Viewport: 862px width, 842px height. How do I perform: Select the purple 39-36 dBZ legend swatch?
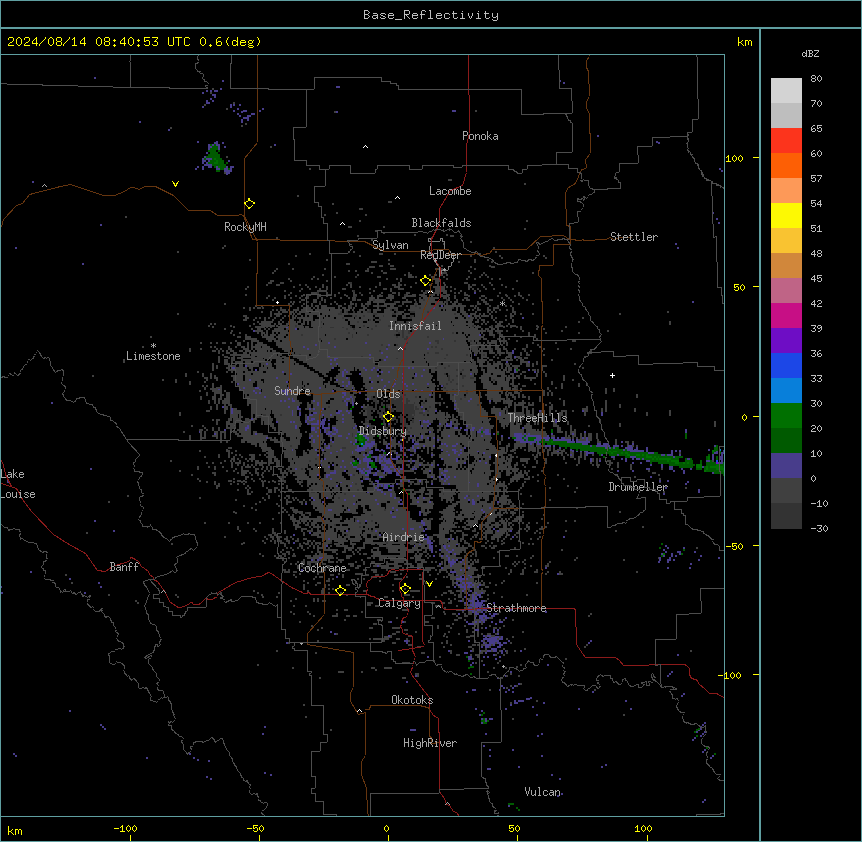click(x=786, y=341)
